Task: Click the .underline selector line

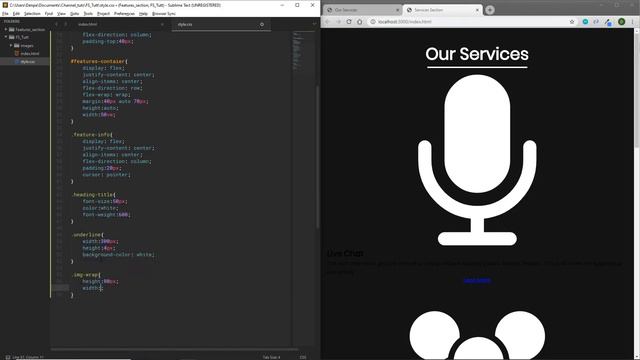Action: tap(87, 235)
